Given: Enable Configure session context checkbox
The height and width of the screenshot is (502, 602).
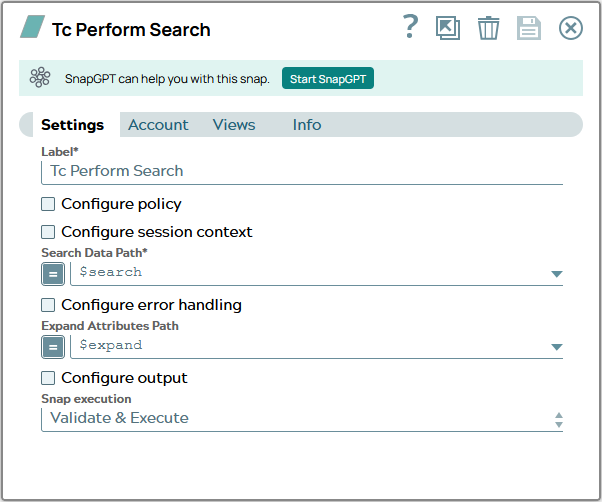Looking at the screenshot, I should pyautogui.click(x=48, y=232).
